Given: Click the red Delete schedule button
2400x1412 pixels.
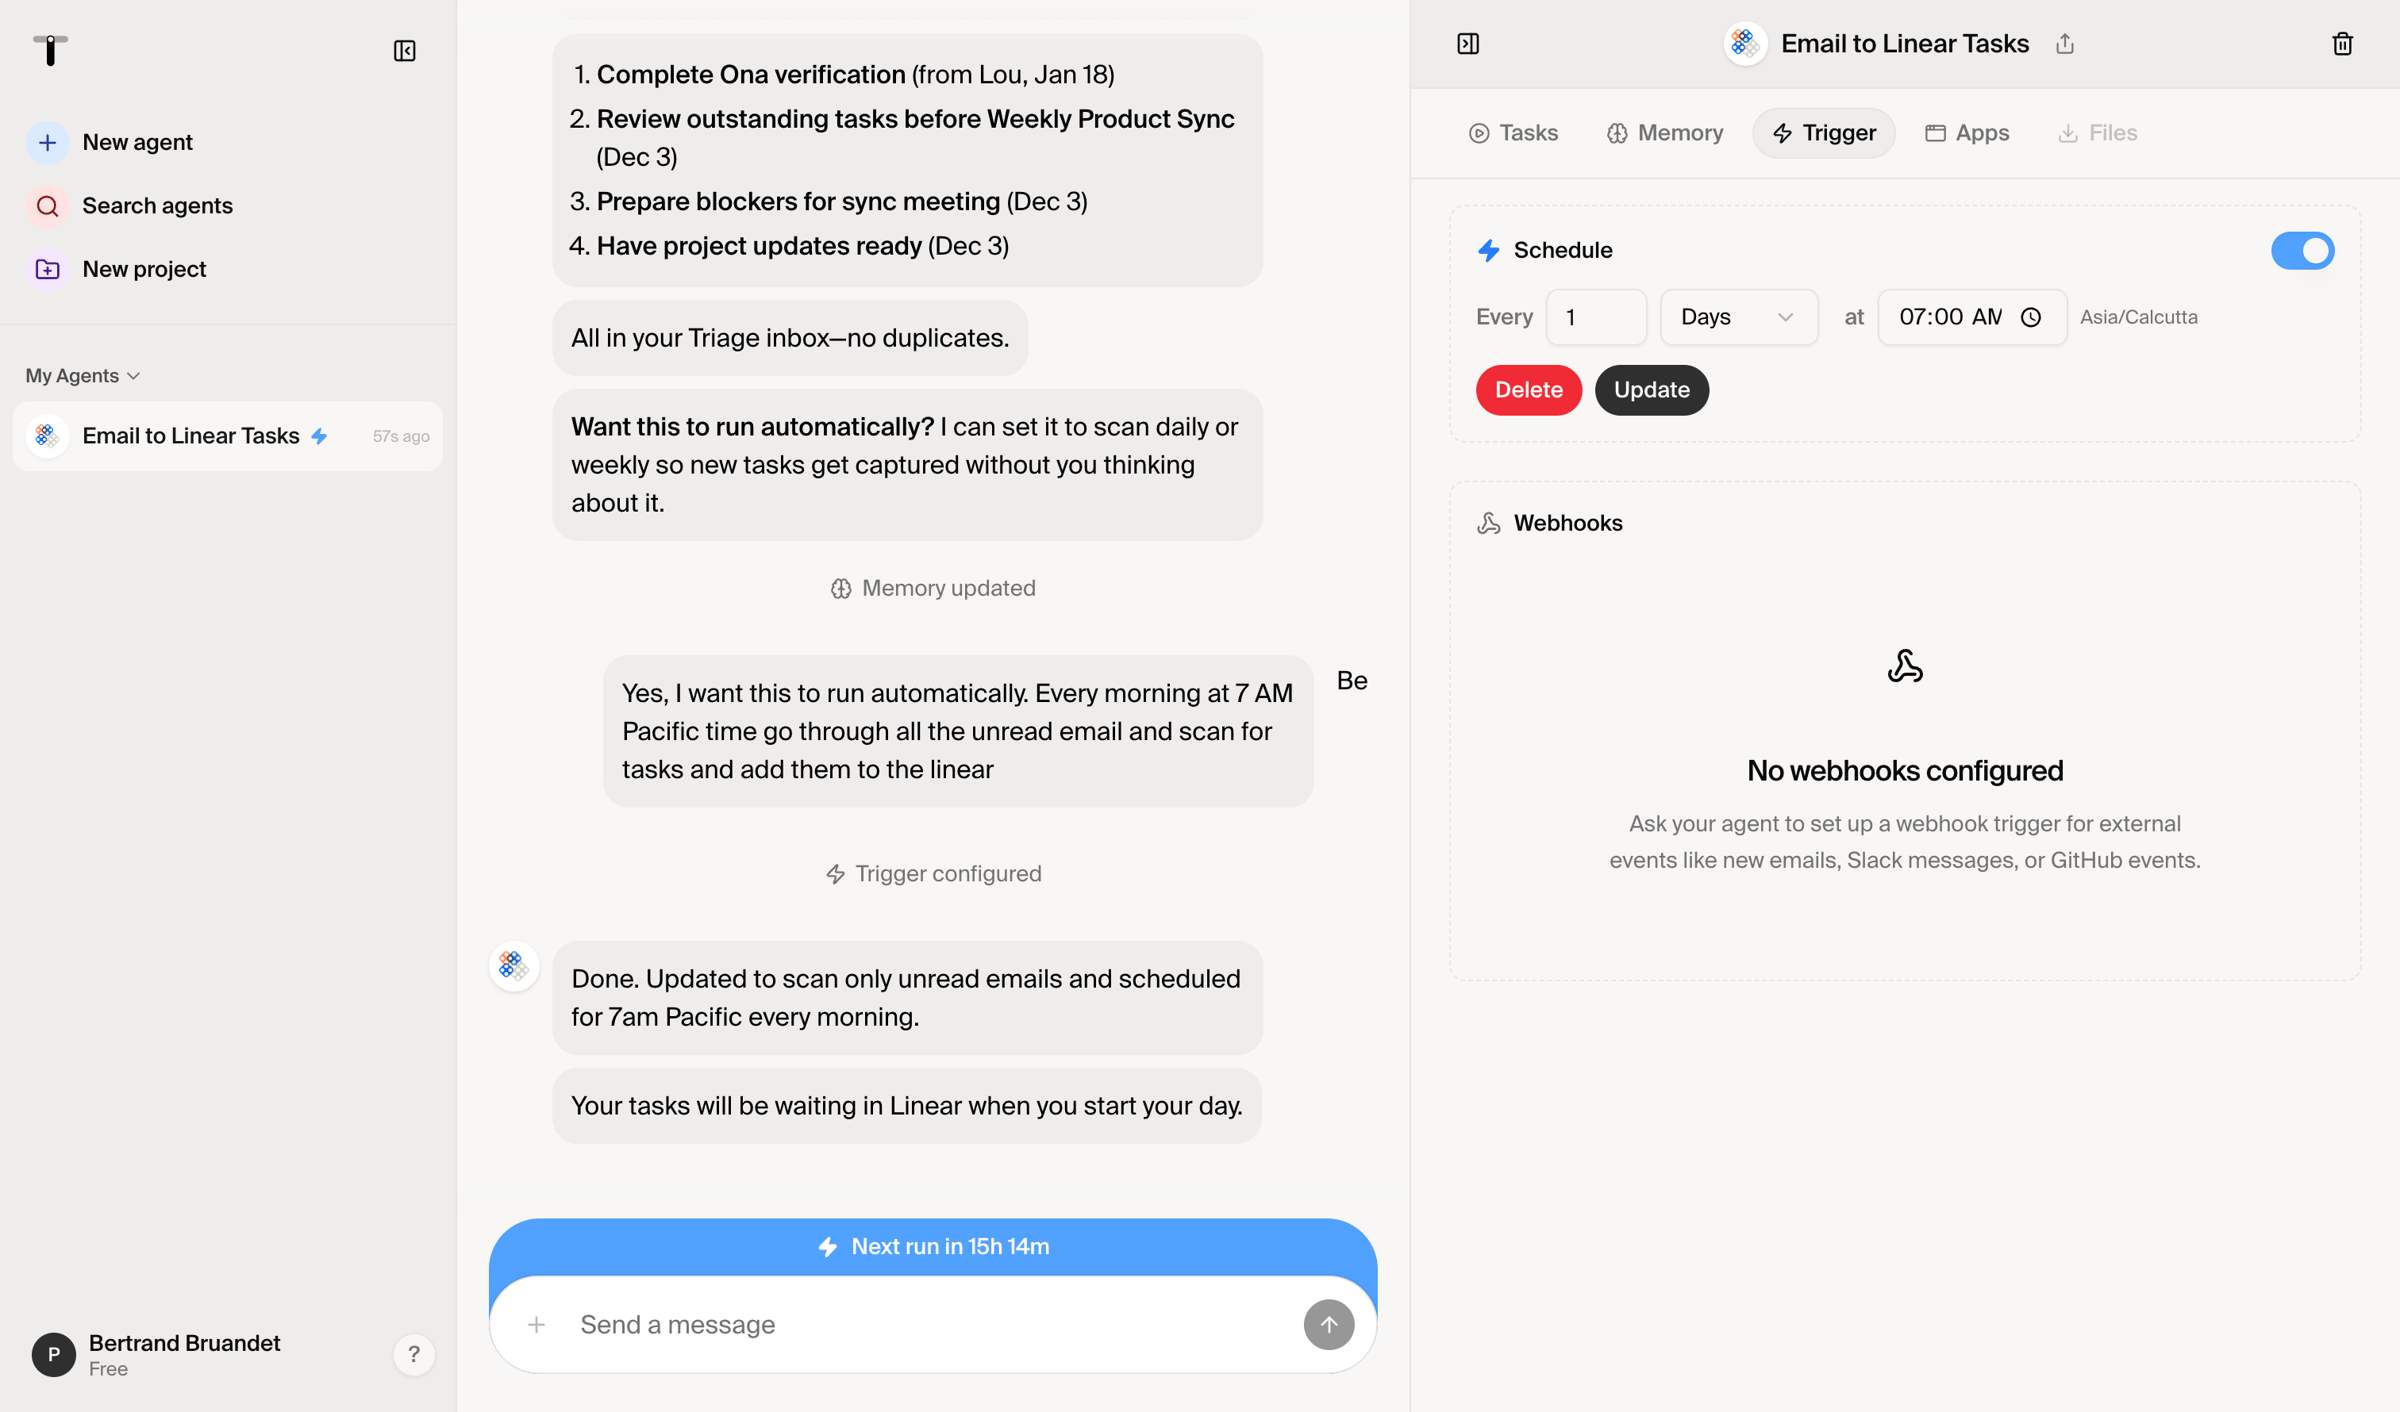Looking at the screenshot, I should (x=1528, y=390).
